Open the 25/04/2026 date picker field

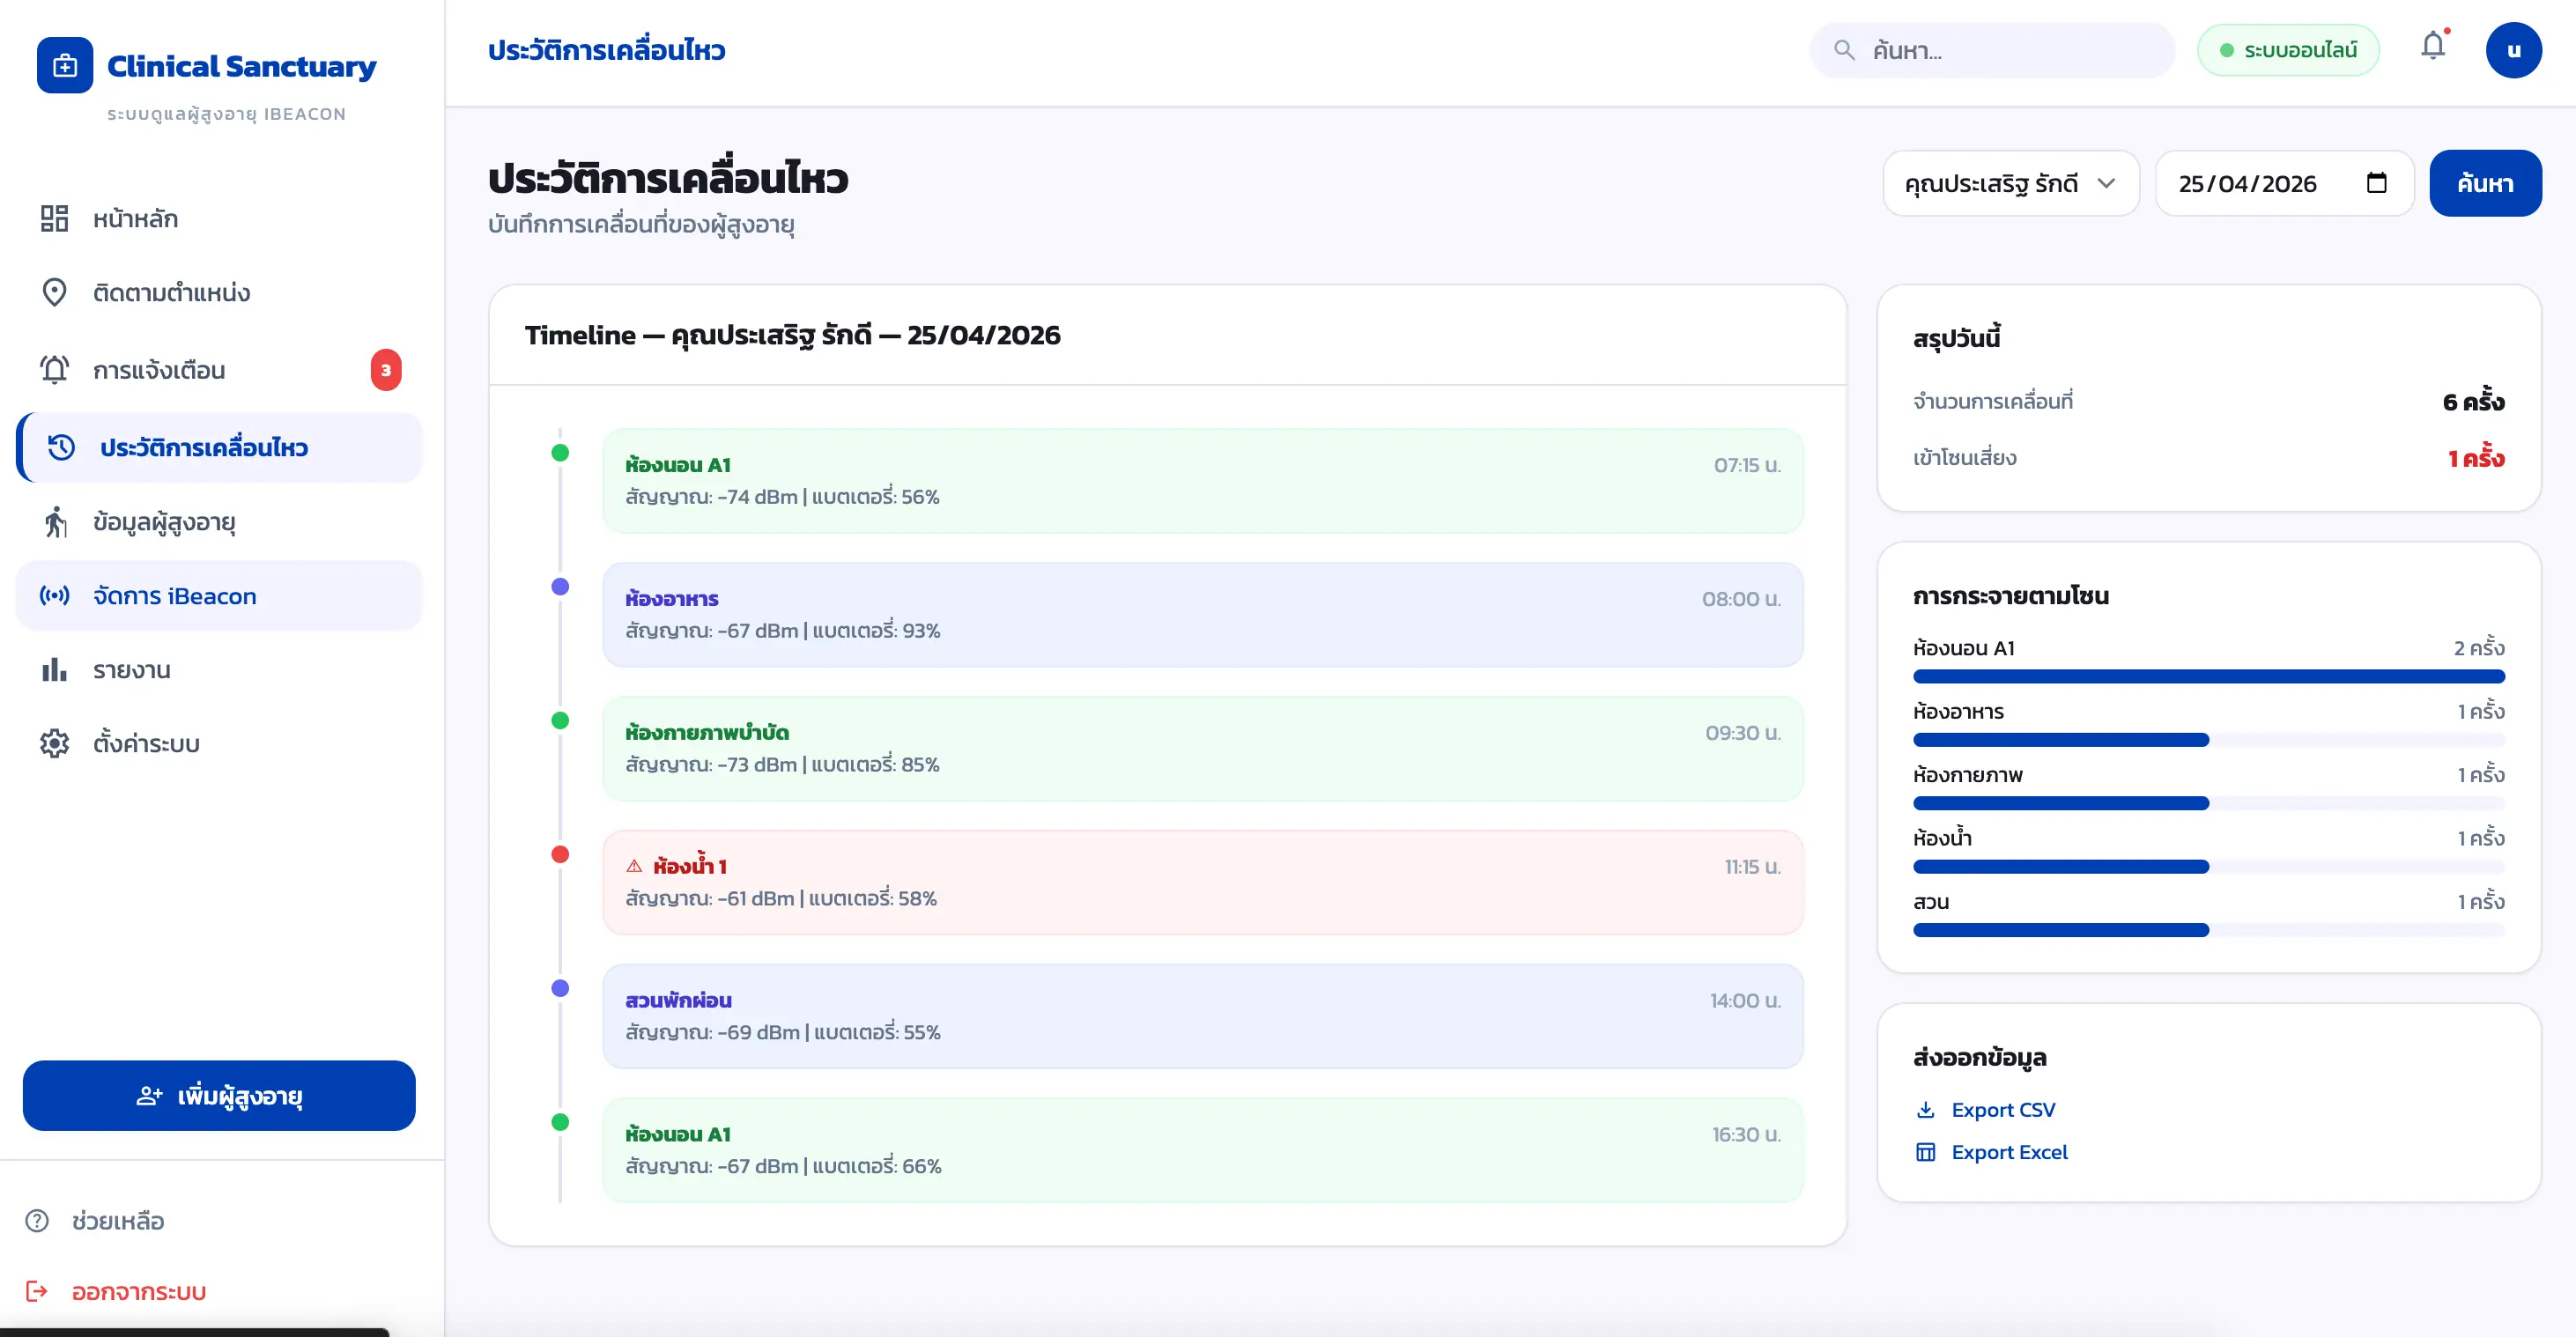tap(2283, 183)
